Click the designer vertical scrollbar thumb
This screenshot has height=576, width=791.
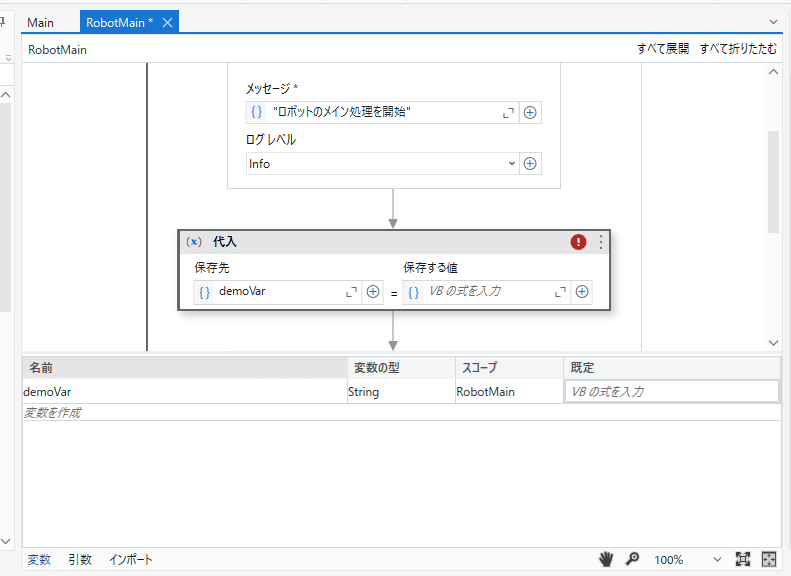coord(773,182)
